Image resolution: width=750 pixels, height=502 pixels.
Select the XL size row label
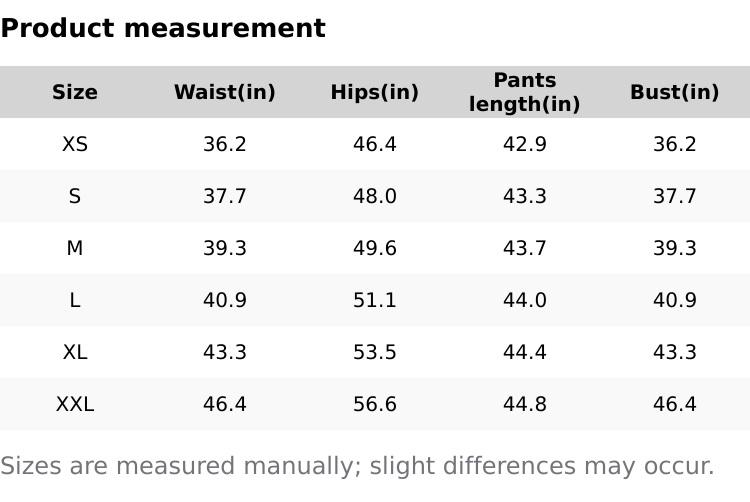pos(75,352)
